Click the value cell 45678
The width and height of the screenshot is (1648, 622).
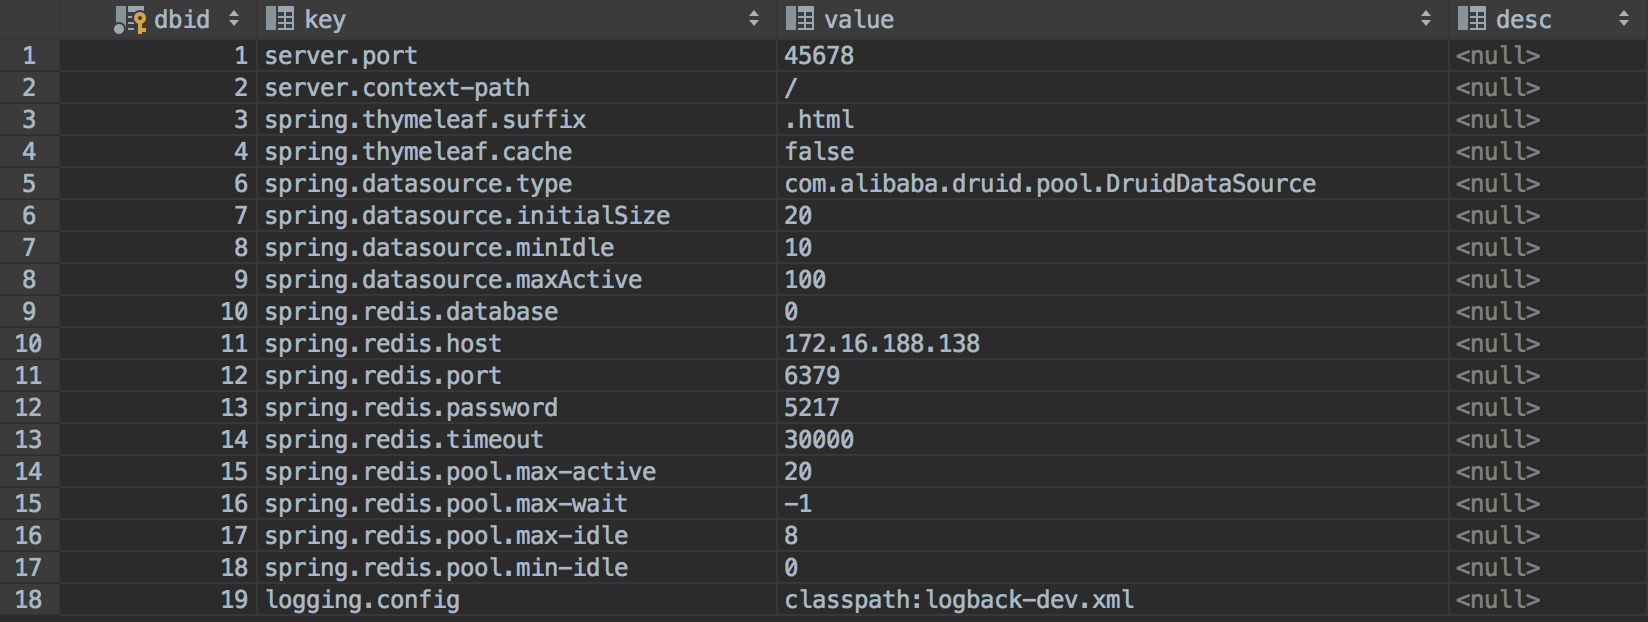coord(819,56)
